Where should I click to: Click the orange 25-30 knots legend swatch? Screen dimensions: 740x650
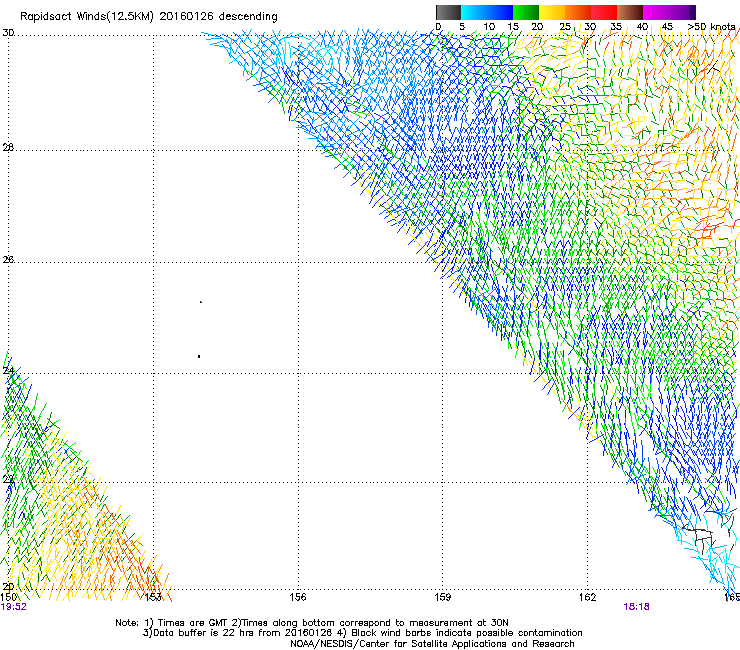click(577, 12)
